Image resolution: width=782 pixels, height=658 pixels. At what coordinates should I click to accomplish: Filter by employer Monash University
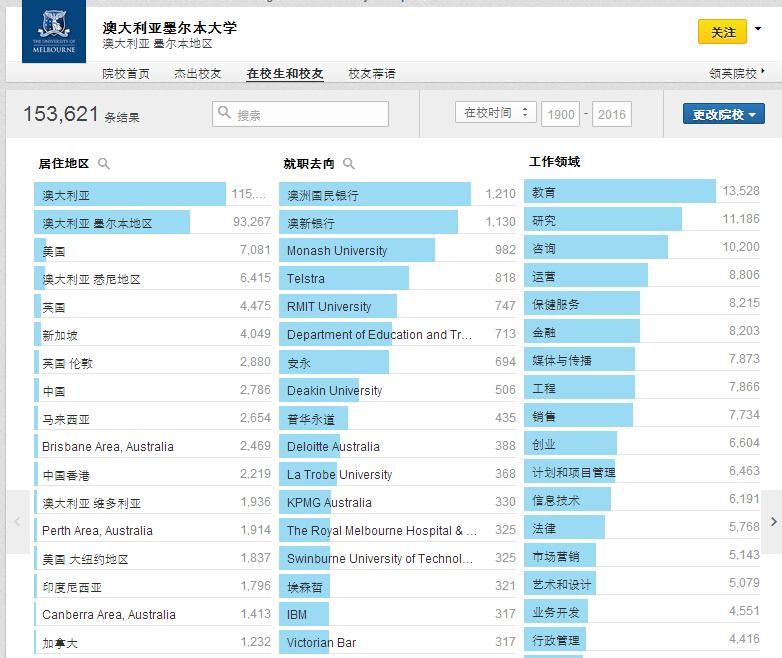pyautogui.click(x=398, y=250)
